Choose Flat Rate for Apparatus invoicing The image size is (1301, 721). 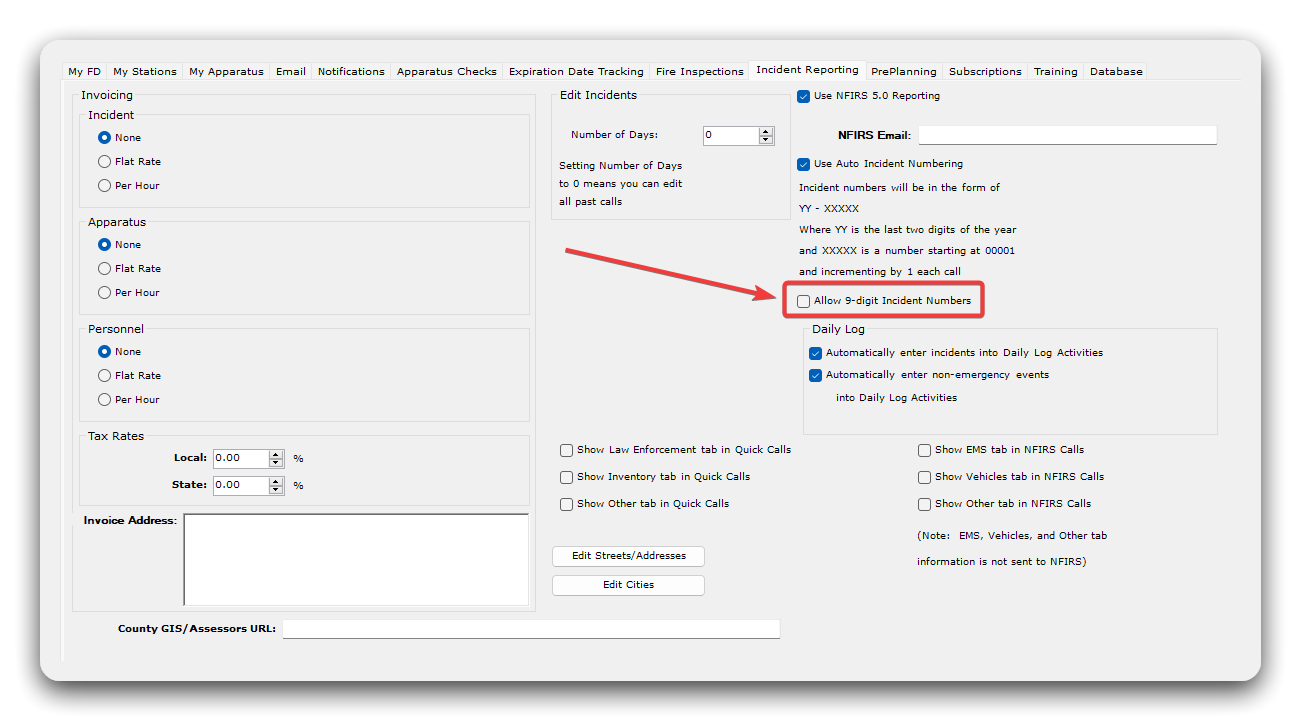pos(104,269)
